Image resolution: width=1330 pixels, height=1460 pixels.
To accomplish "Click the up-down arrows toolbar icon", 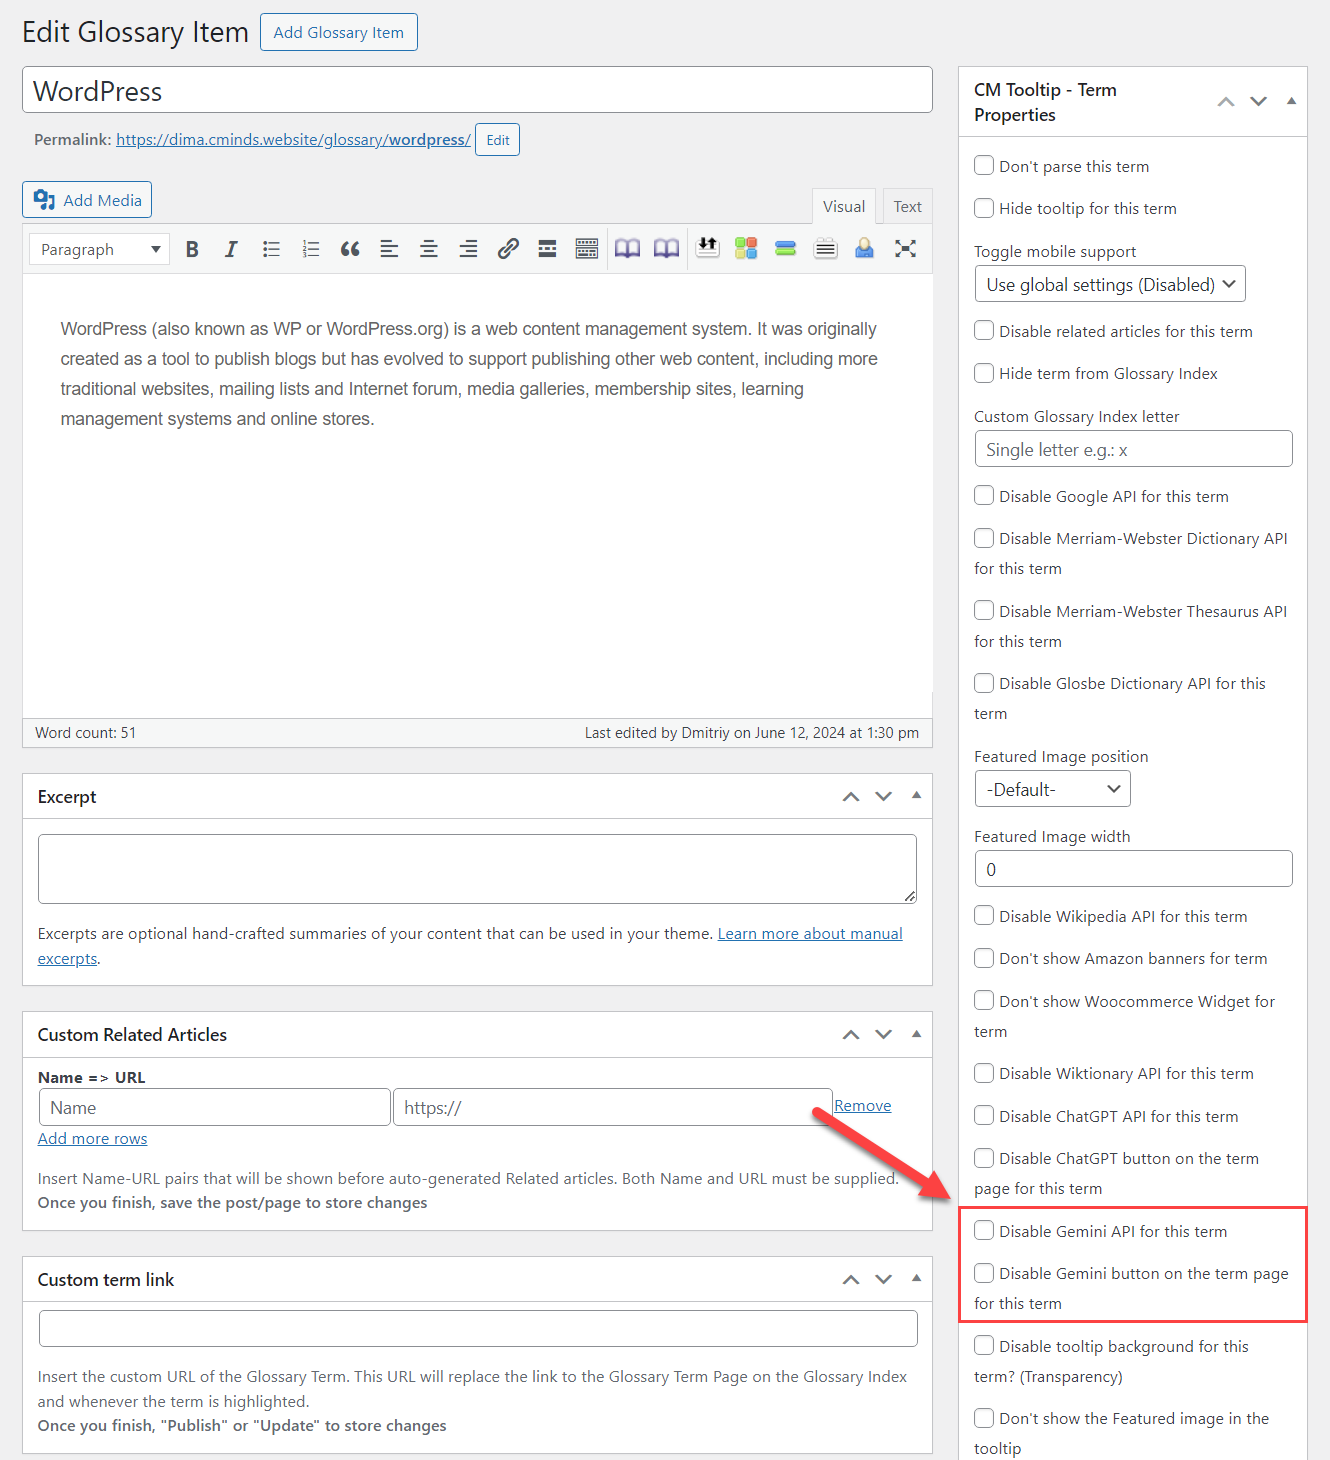I will (708, 247).
